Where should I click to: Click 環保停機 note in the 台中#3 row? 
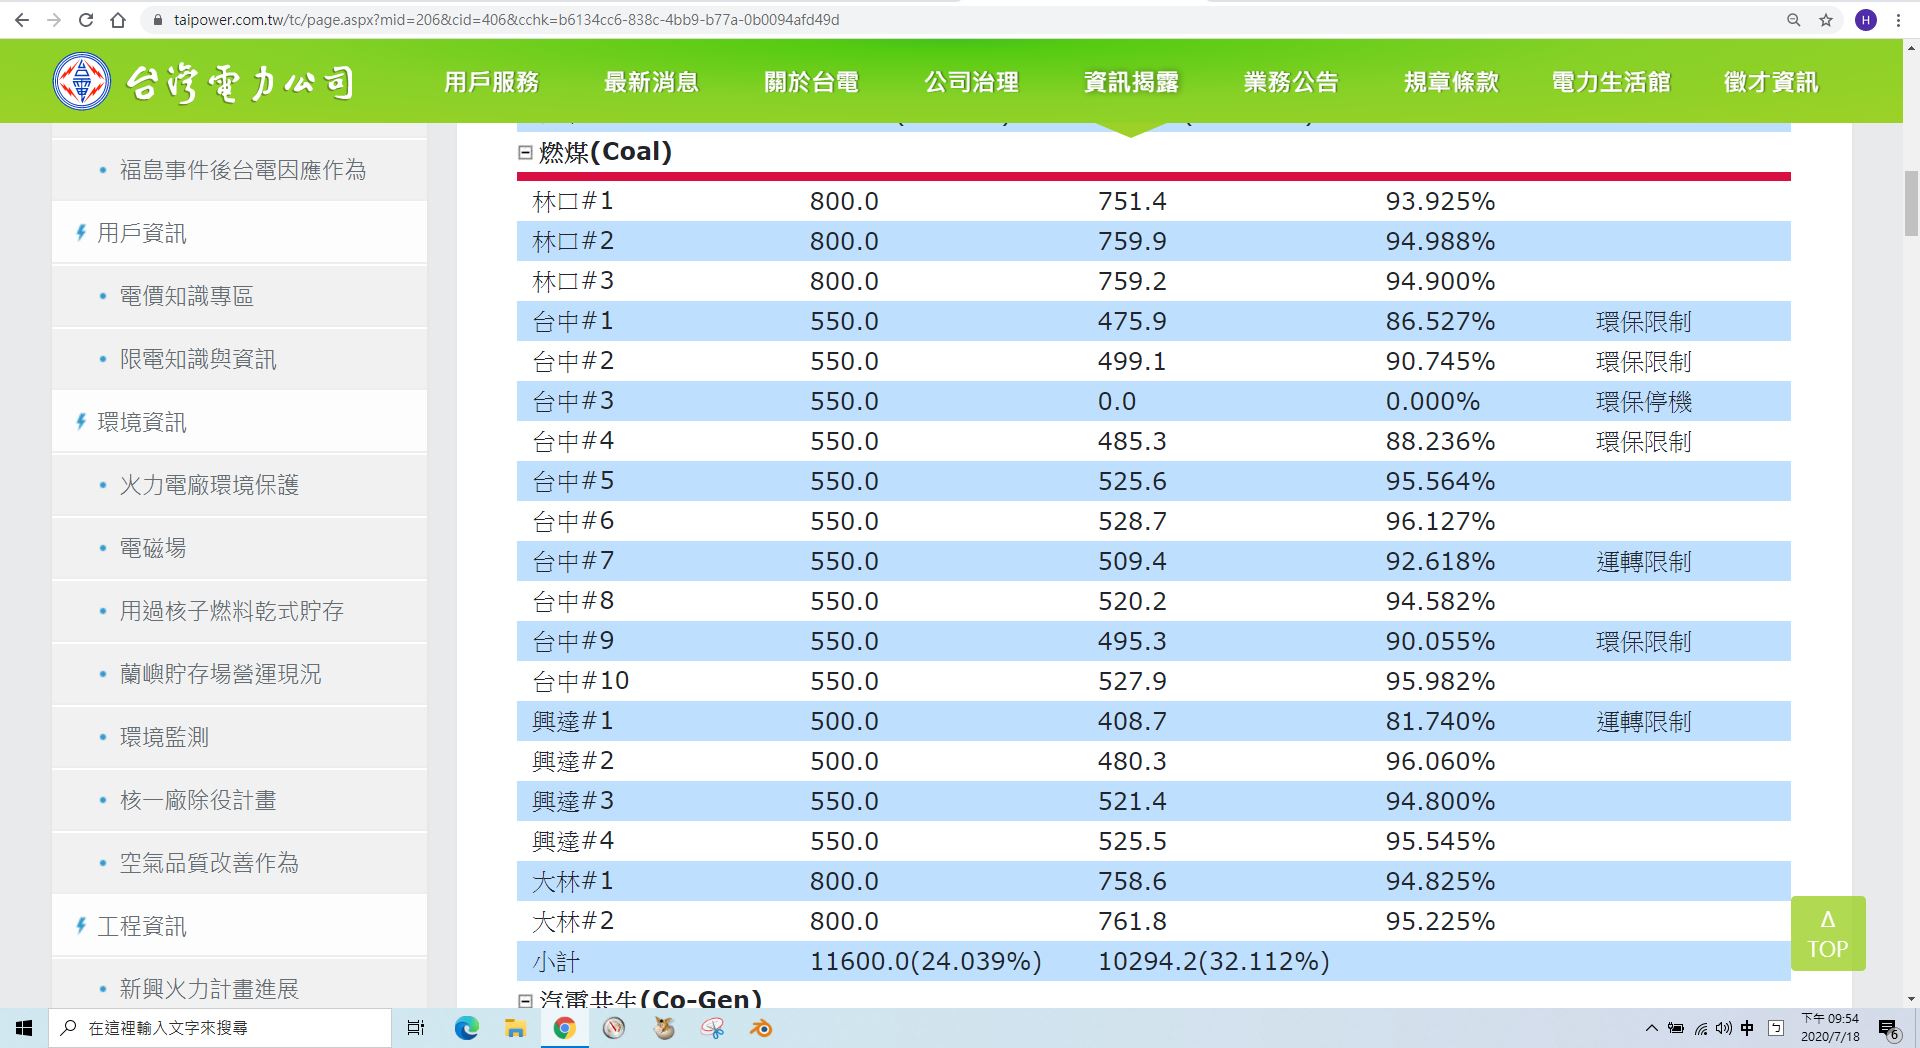[1644, 401]
